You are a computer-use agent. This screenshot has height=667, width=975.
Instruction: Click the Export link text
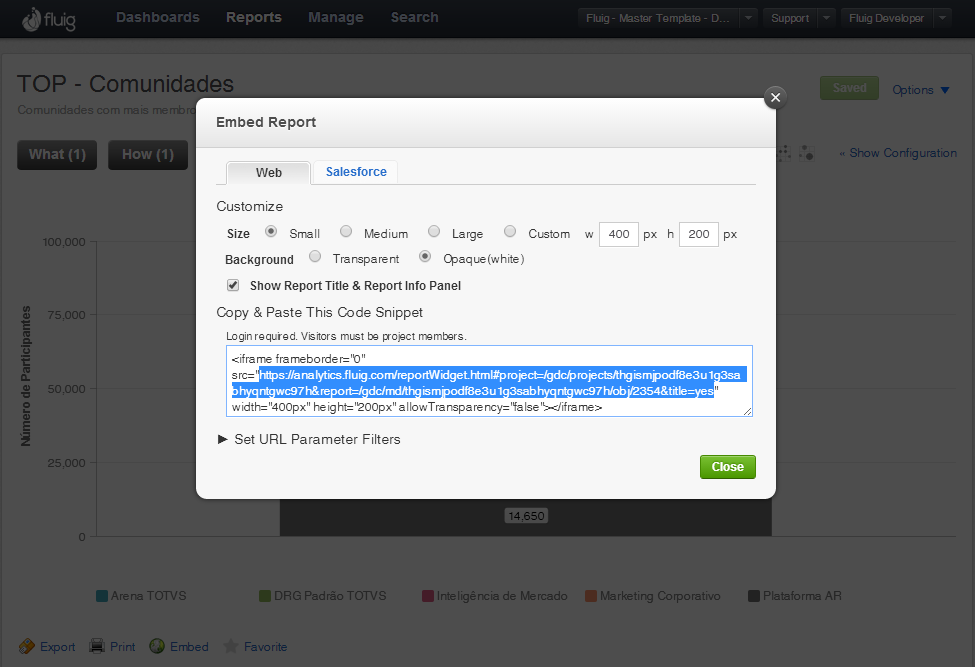point(58,647)
